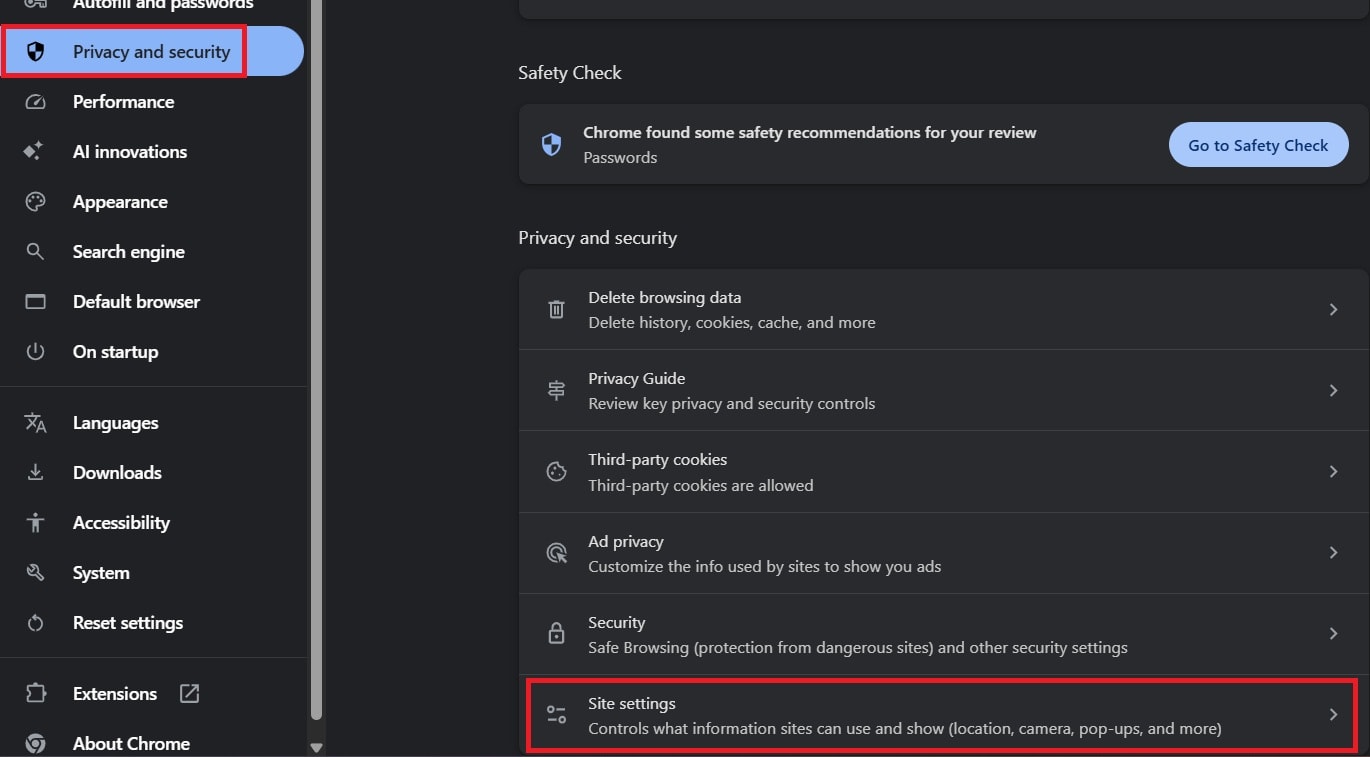This screenshot has height=757, width=1370.
Task: Click the Privacy and security sidebar label
Action: pyautogui.click(x=151, y=52)
